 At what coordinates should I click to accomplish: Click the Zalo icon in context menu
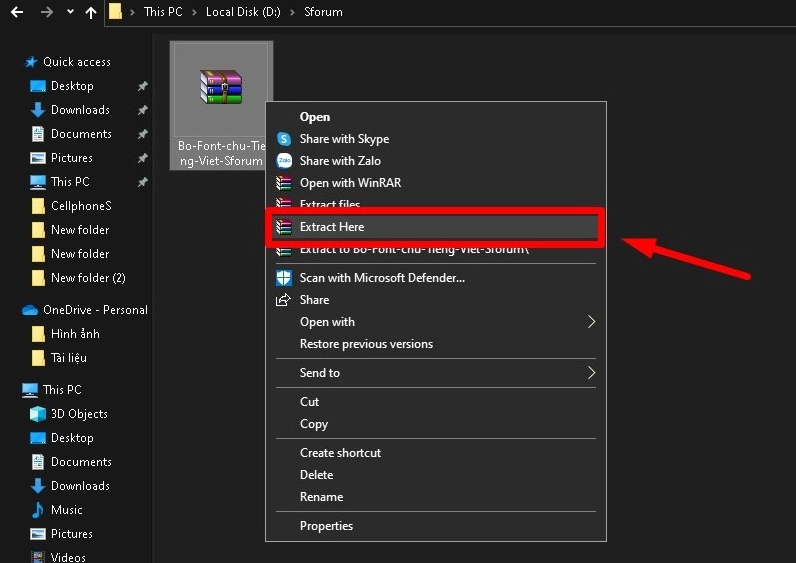[284, 160]
